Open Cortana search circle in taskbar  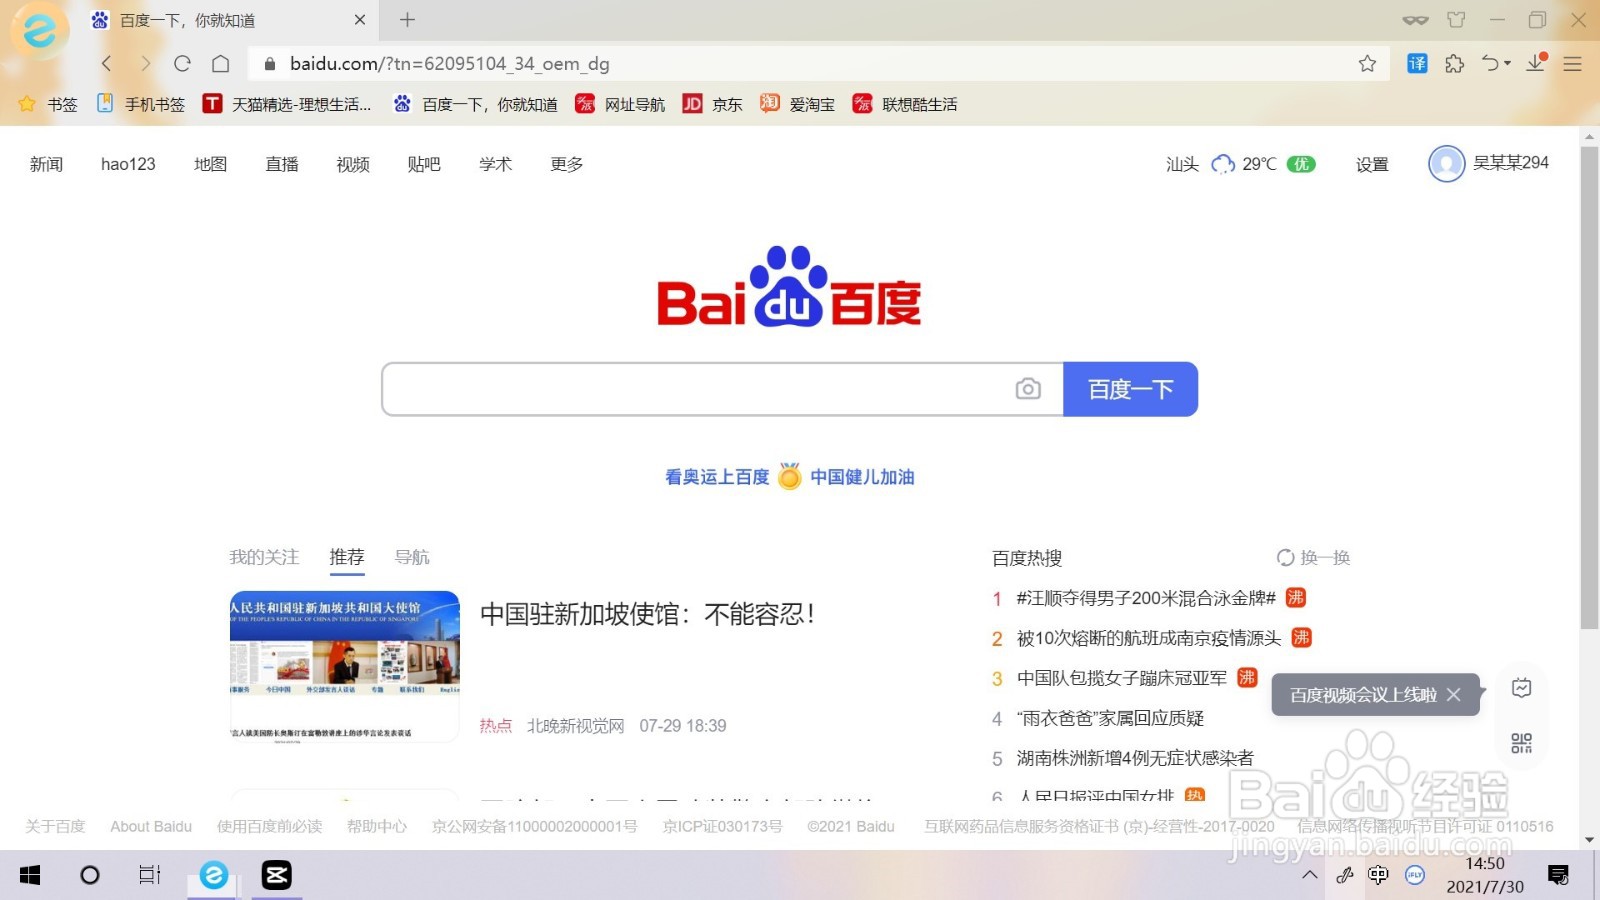coord(90,875)
